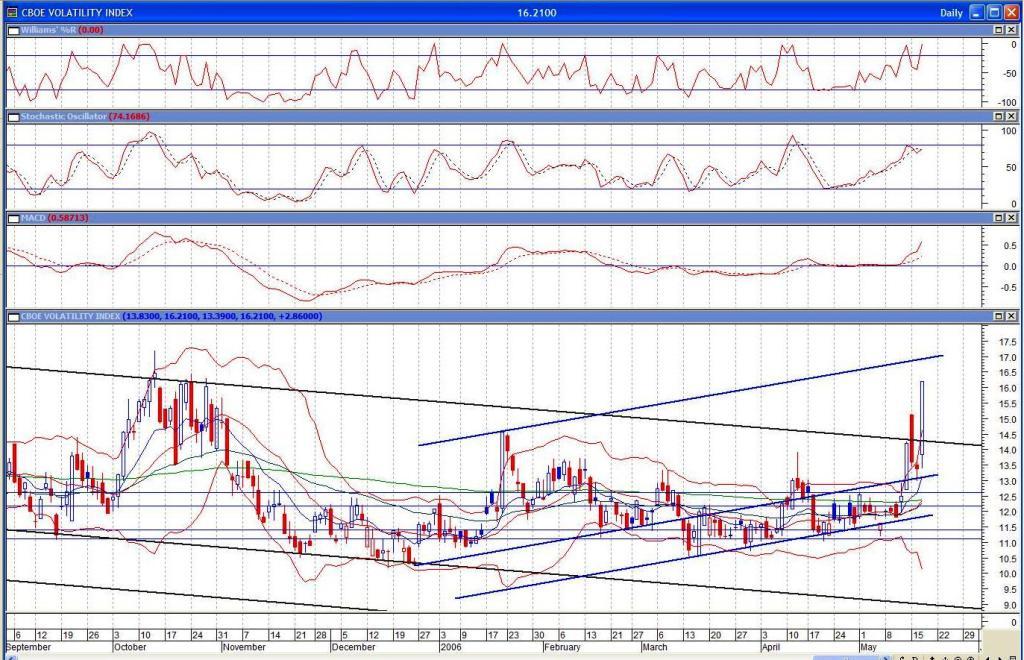This screenshot has height=660, width=1024.
Task: Click the February month label on date axis
Action: [x=562, y=648]
